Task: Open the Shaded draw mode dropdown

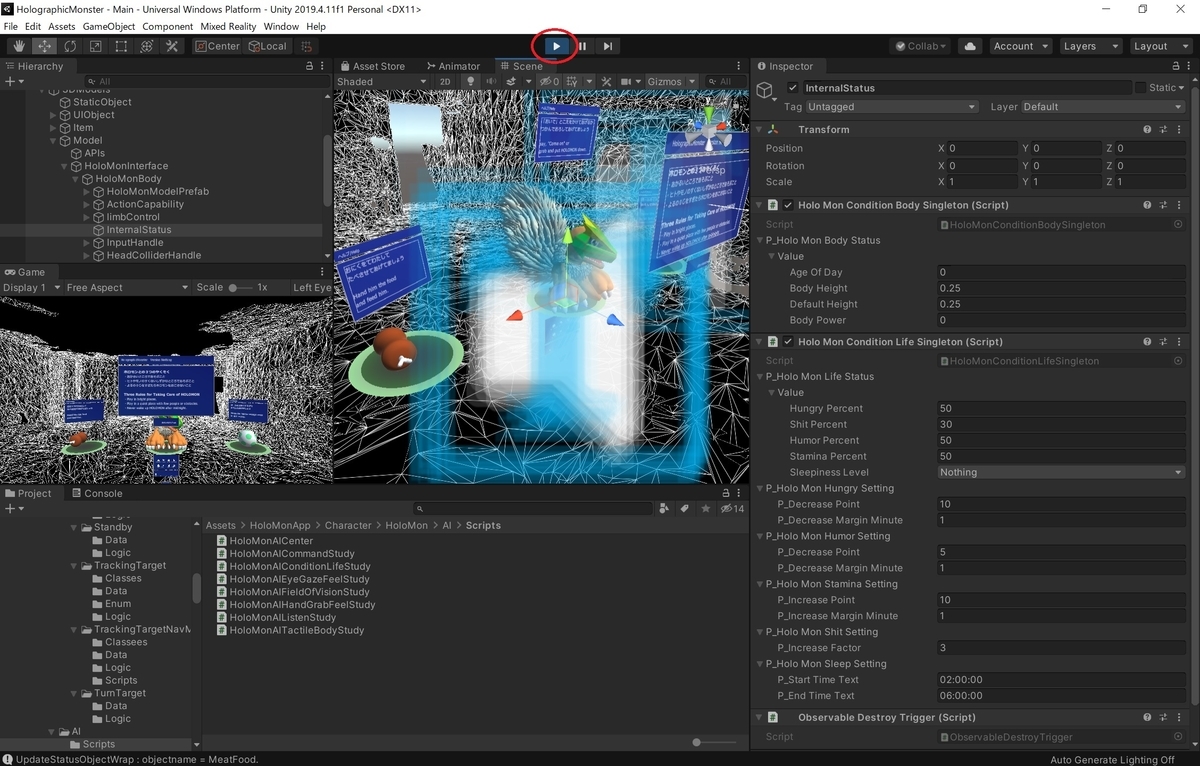Action: click(x=382, y=82)
